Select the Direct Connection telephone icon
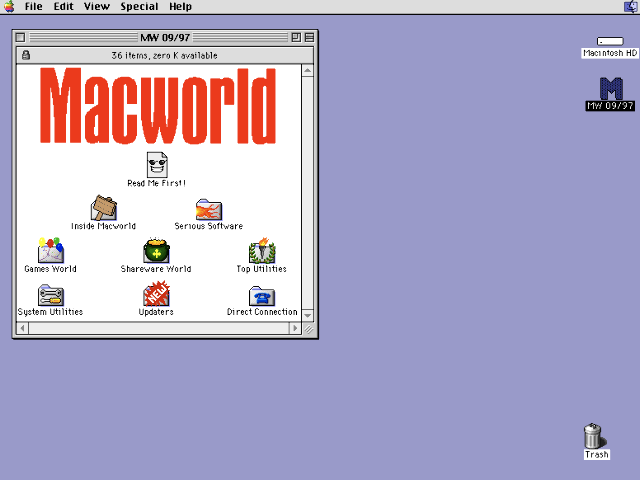640x480 pixels. (262, 296)
